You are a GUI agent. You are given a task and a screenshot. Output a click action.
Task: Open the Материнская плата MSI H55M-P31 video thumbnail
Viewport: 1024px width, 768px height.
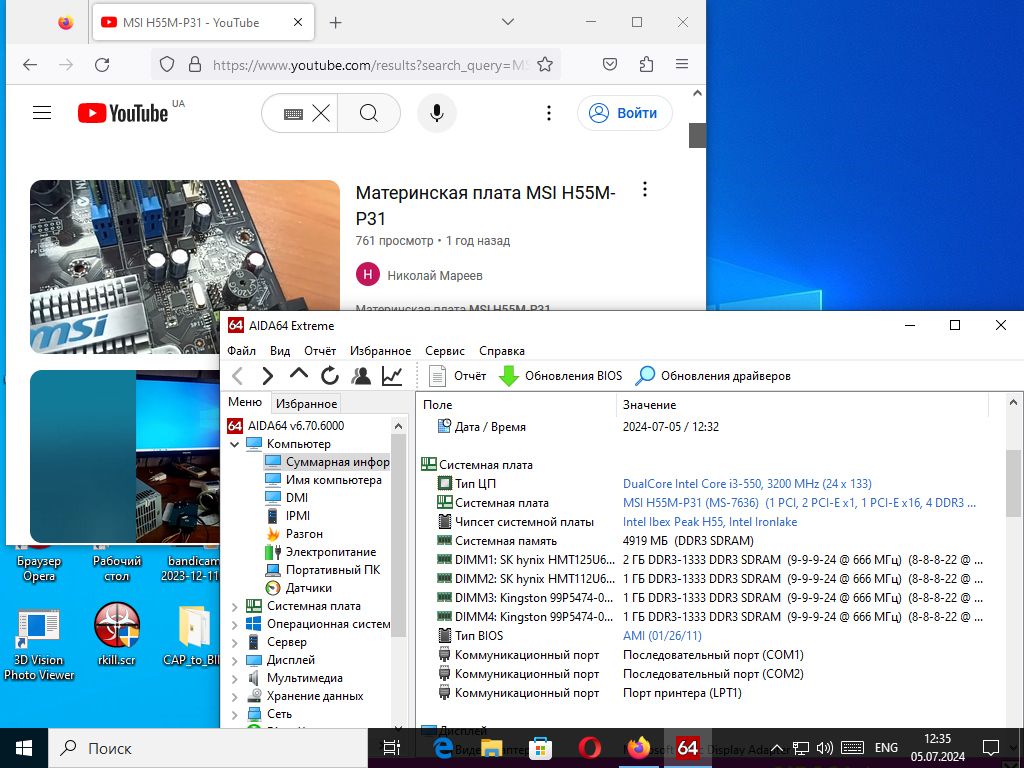pos(185,266)
